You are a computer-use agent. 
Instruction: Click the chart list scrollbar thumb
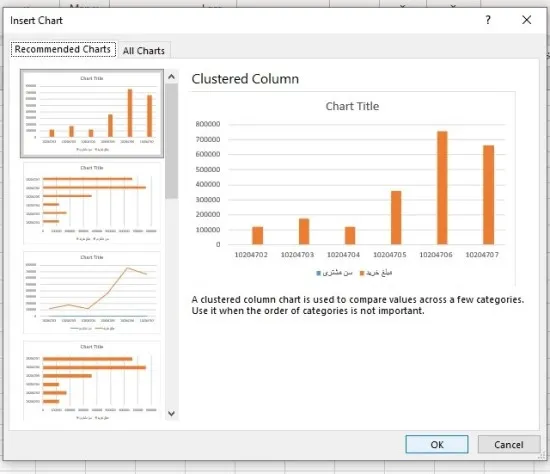coord(172,141)
